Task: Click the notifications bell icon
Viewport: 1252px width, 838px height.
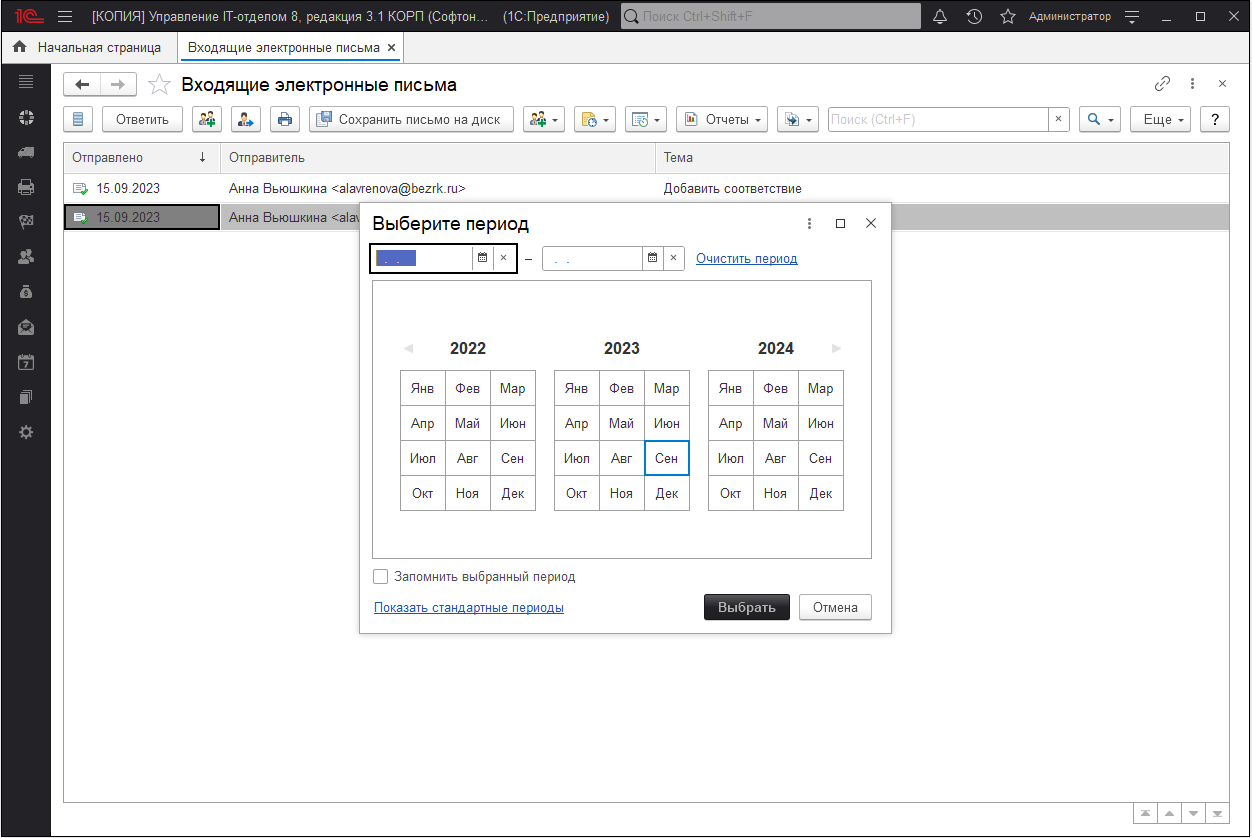Action: (x=940, y=17)
